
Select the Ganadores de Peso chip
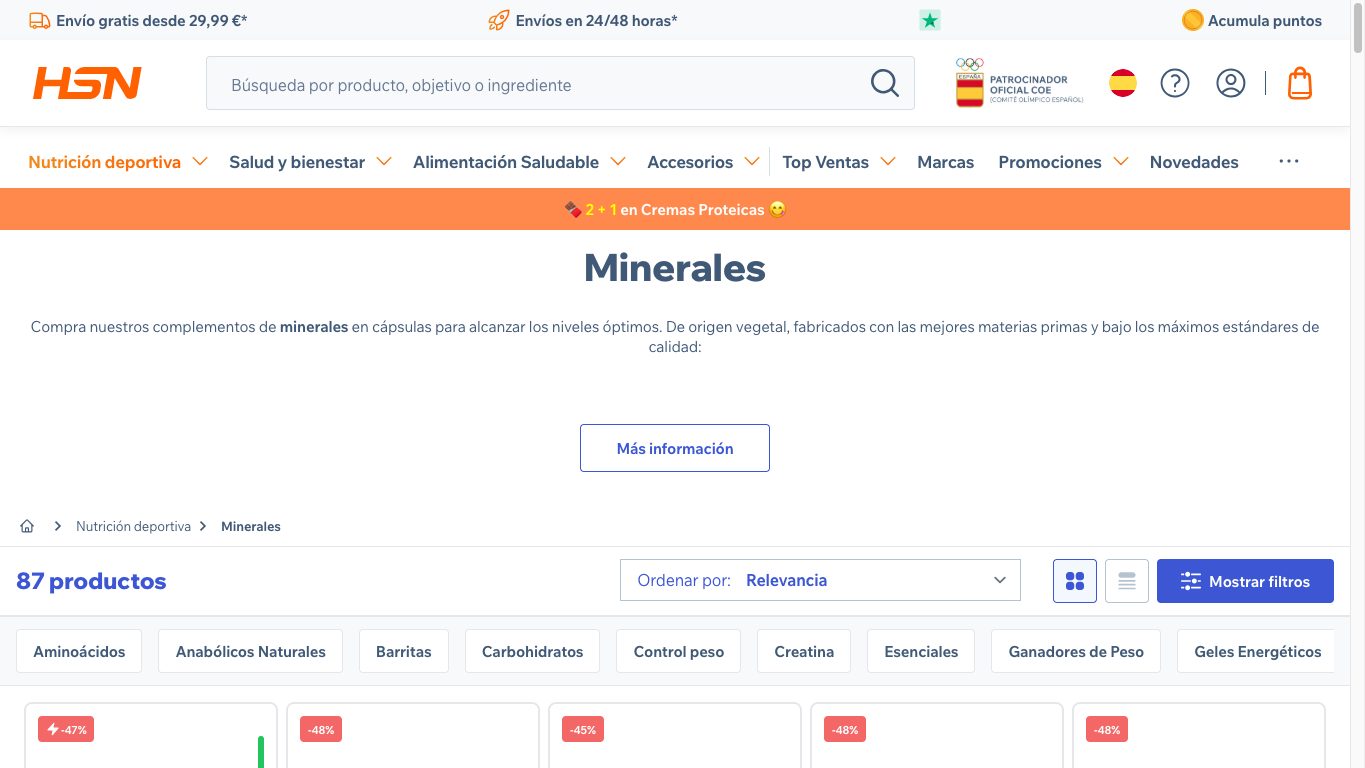1076,651
